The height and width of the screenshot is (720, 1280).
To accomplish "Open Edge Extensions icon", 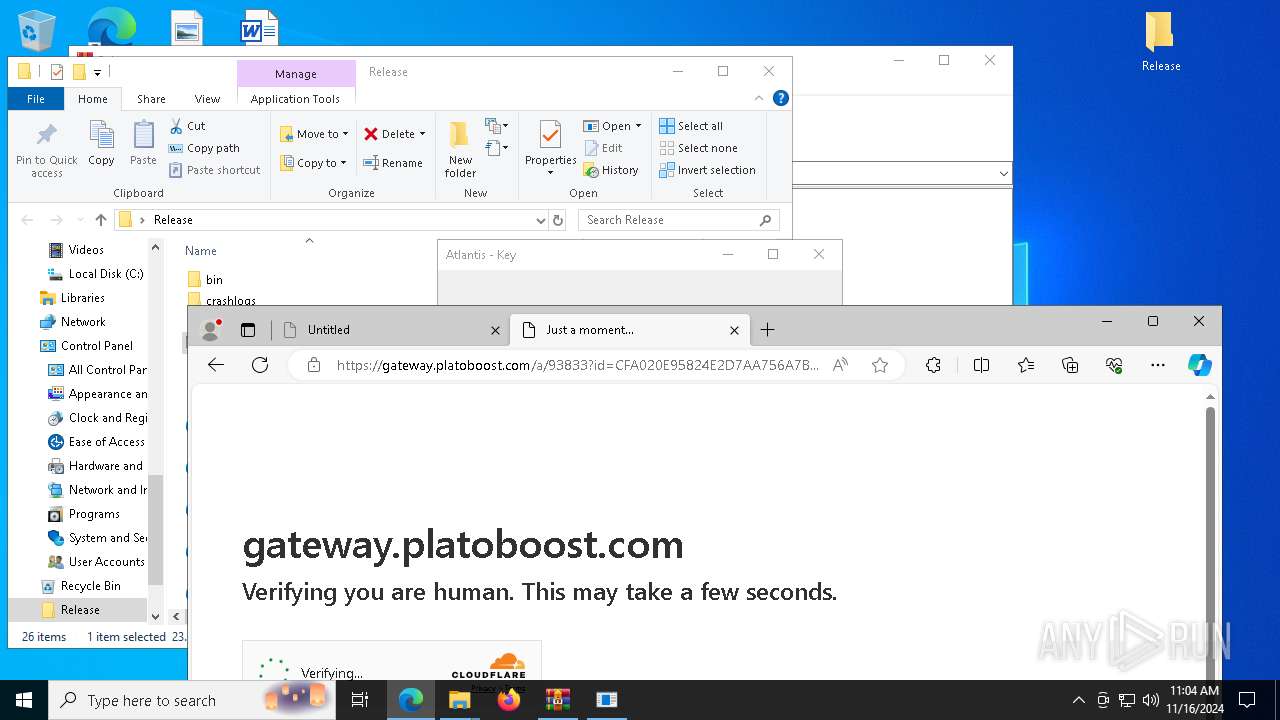I will (933, 366).
